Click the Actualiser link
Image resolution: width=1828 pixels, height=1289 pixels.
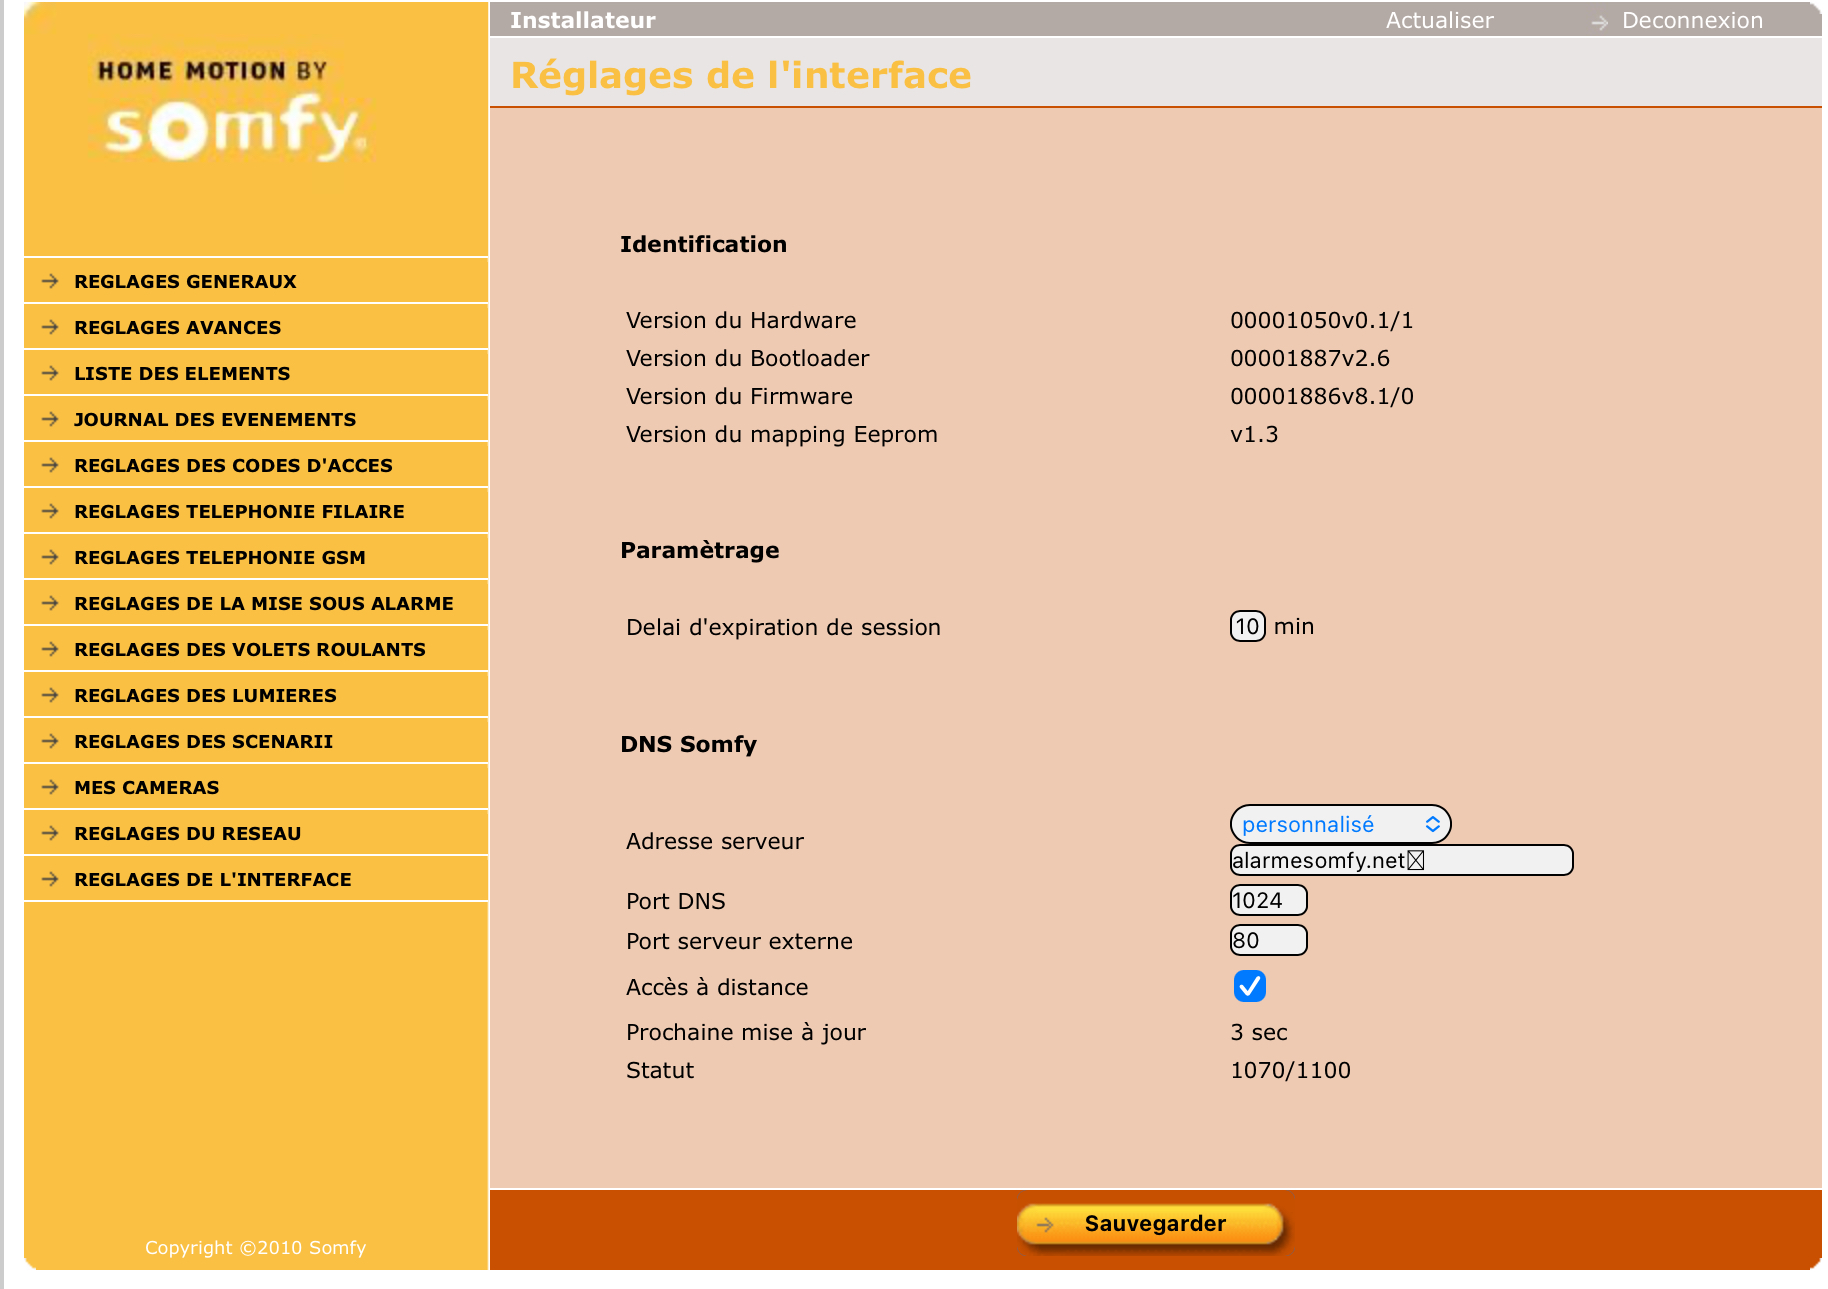click(x=1438, y=21)
